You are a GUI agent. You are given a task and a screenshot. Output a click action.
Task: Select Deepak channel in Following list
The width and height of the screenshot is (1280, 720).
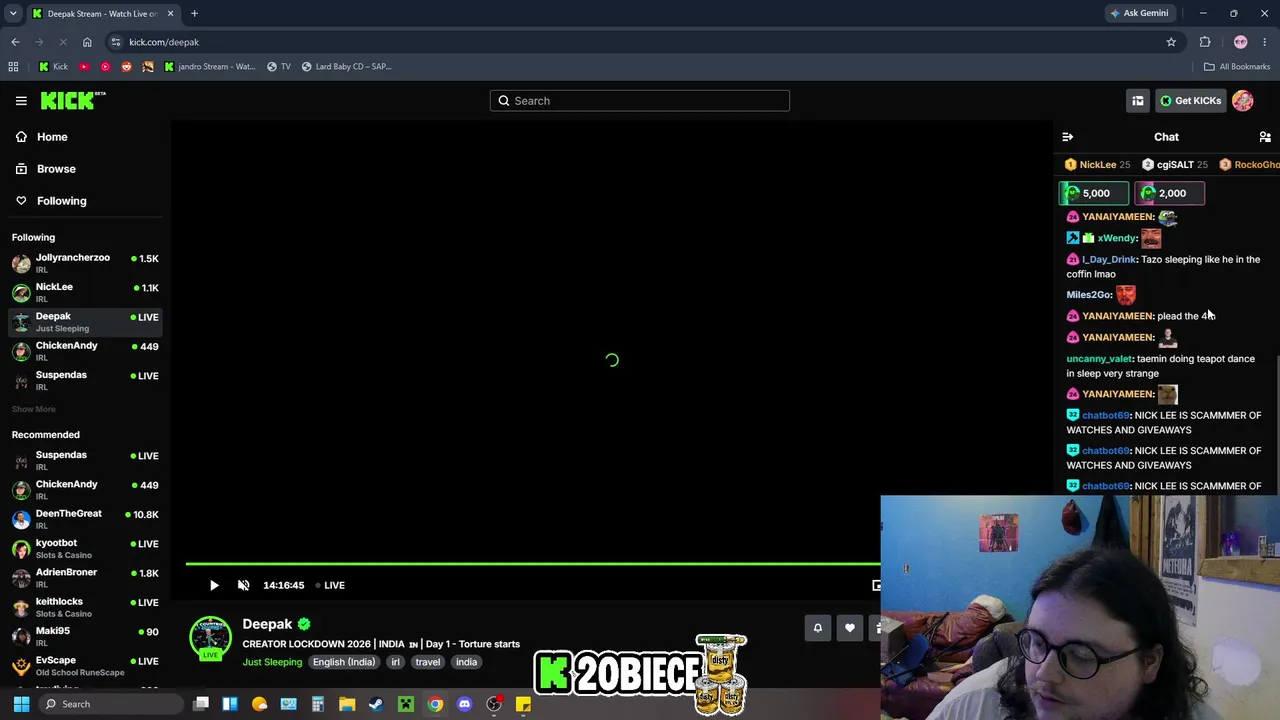pyautogui.click(x=85, y=322)
